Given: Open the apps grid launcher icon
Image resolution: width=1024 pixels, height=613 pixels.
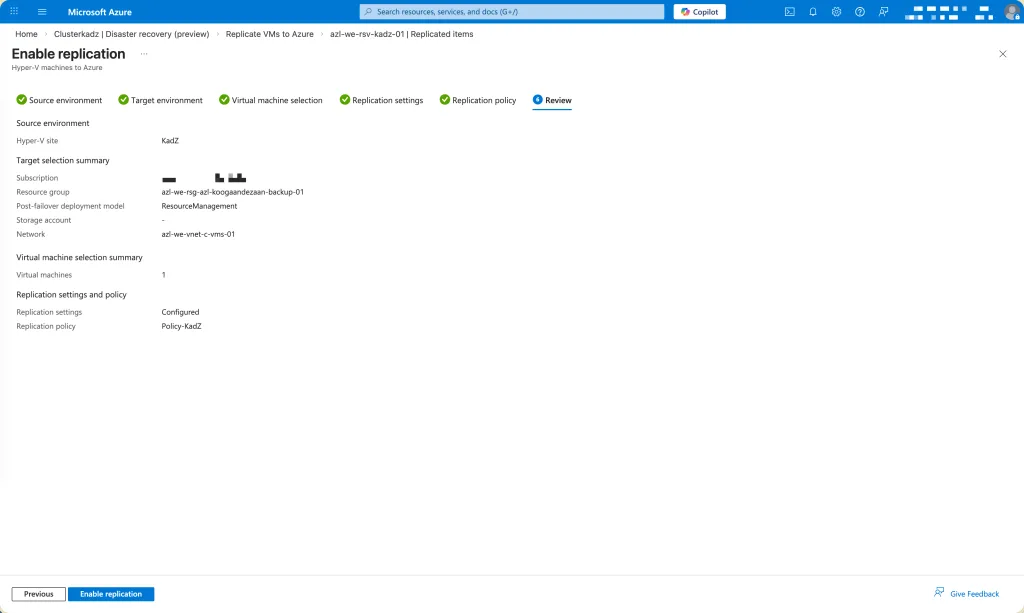Looking at the screenshot, I should pyautogui.click(x=14, y=12).
